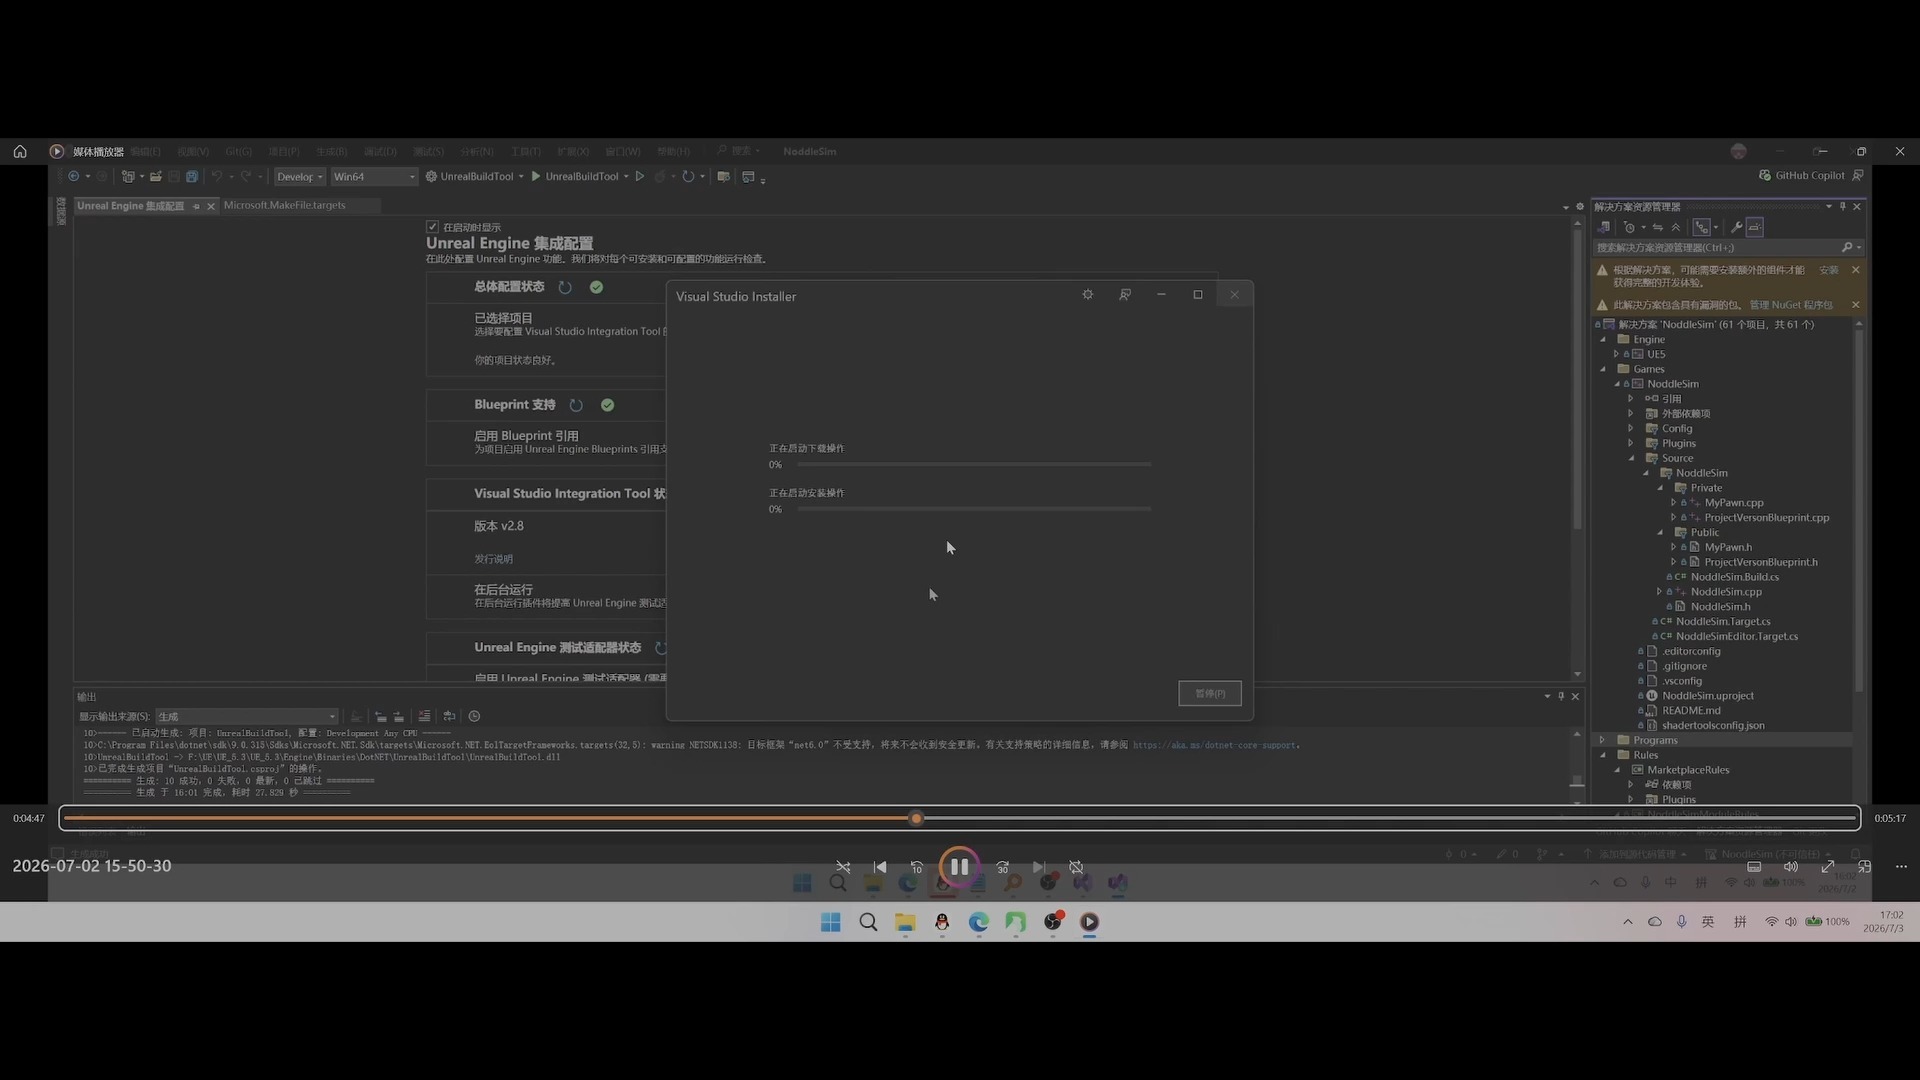Toggle repeat mode in the media player
1920x1080 pixels.
click(x=1076, y=867)
